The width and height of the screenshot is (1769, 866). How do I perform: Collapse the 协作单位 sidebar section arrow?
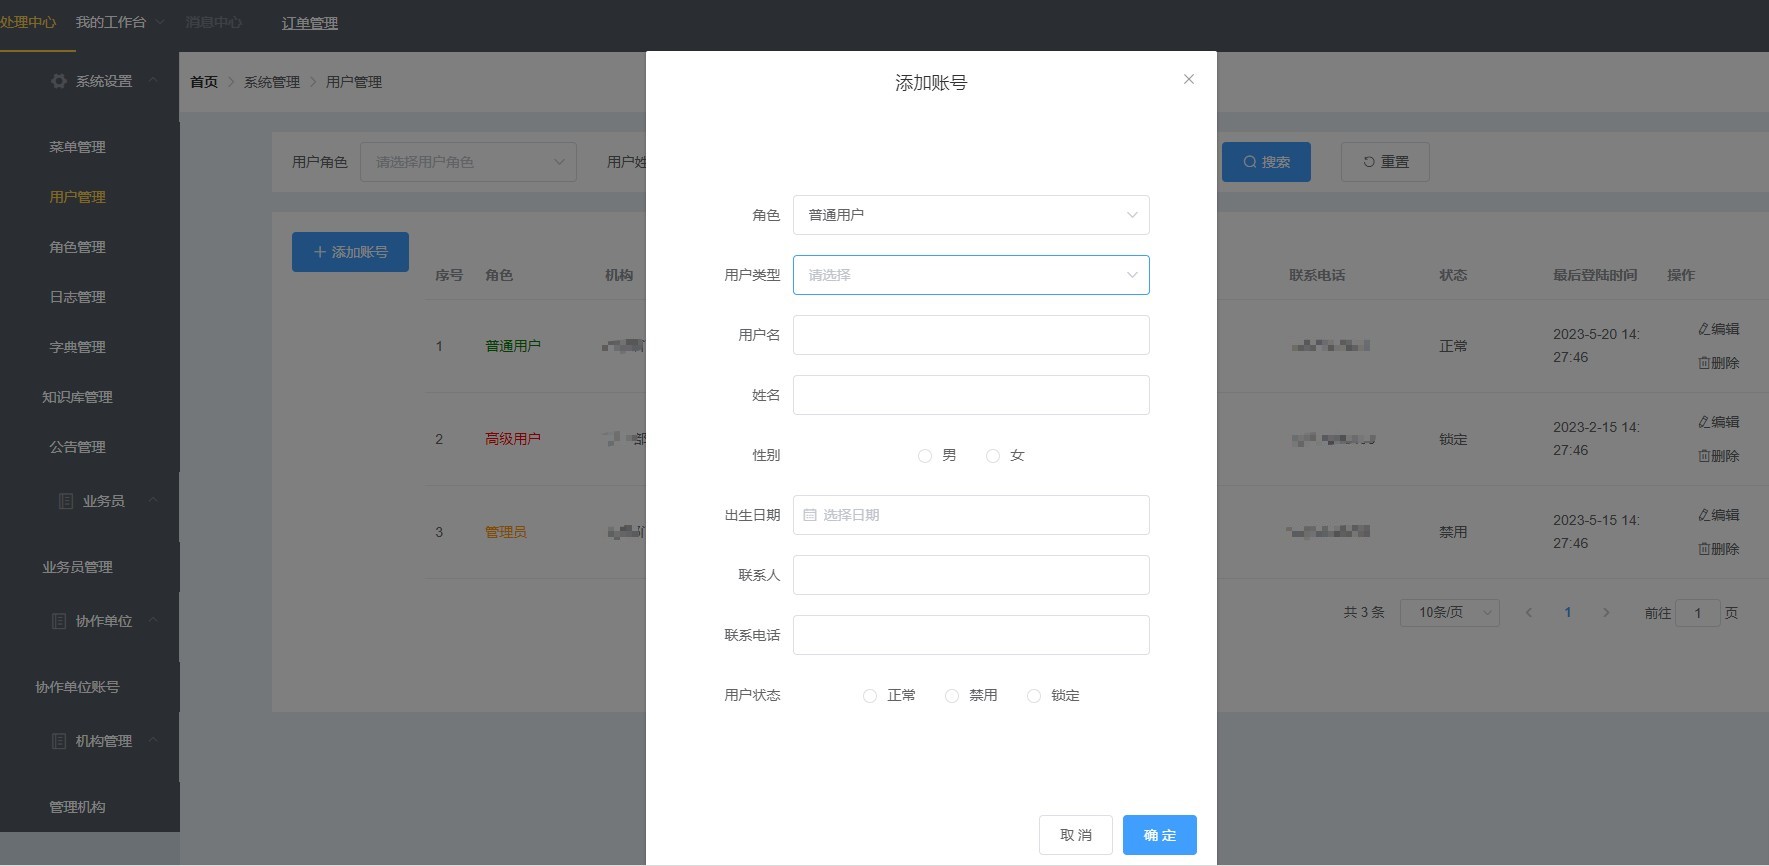pos(153,620)
